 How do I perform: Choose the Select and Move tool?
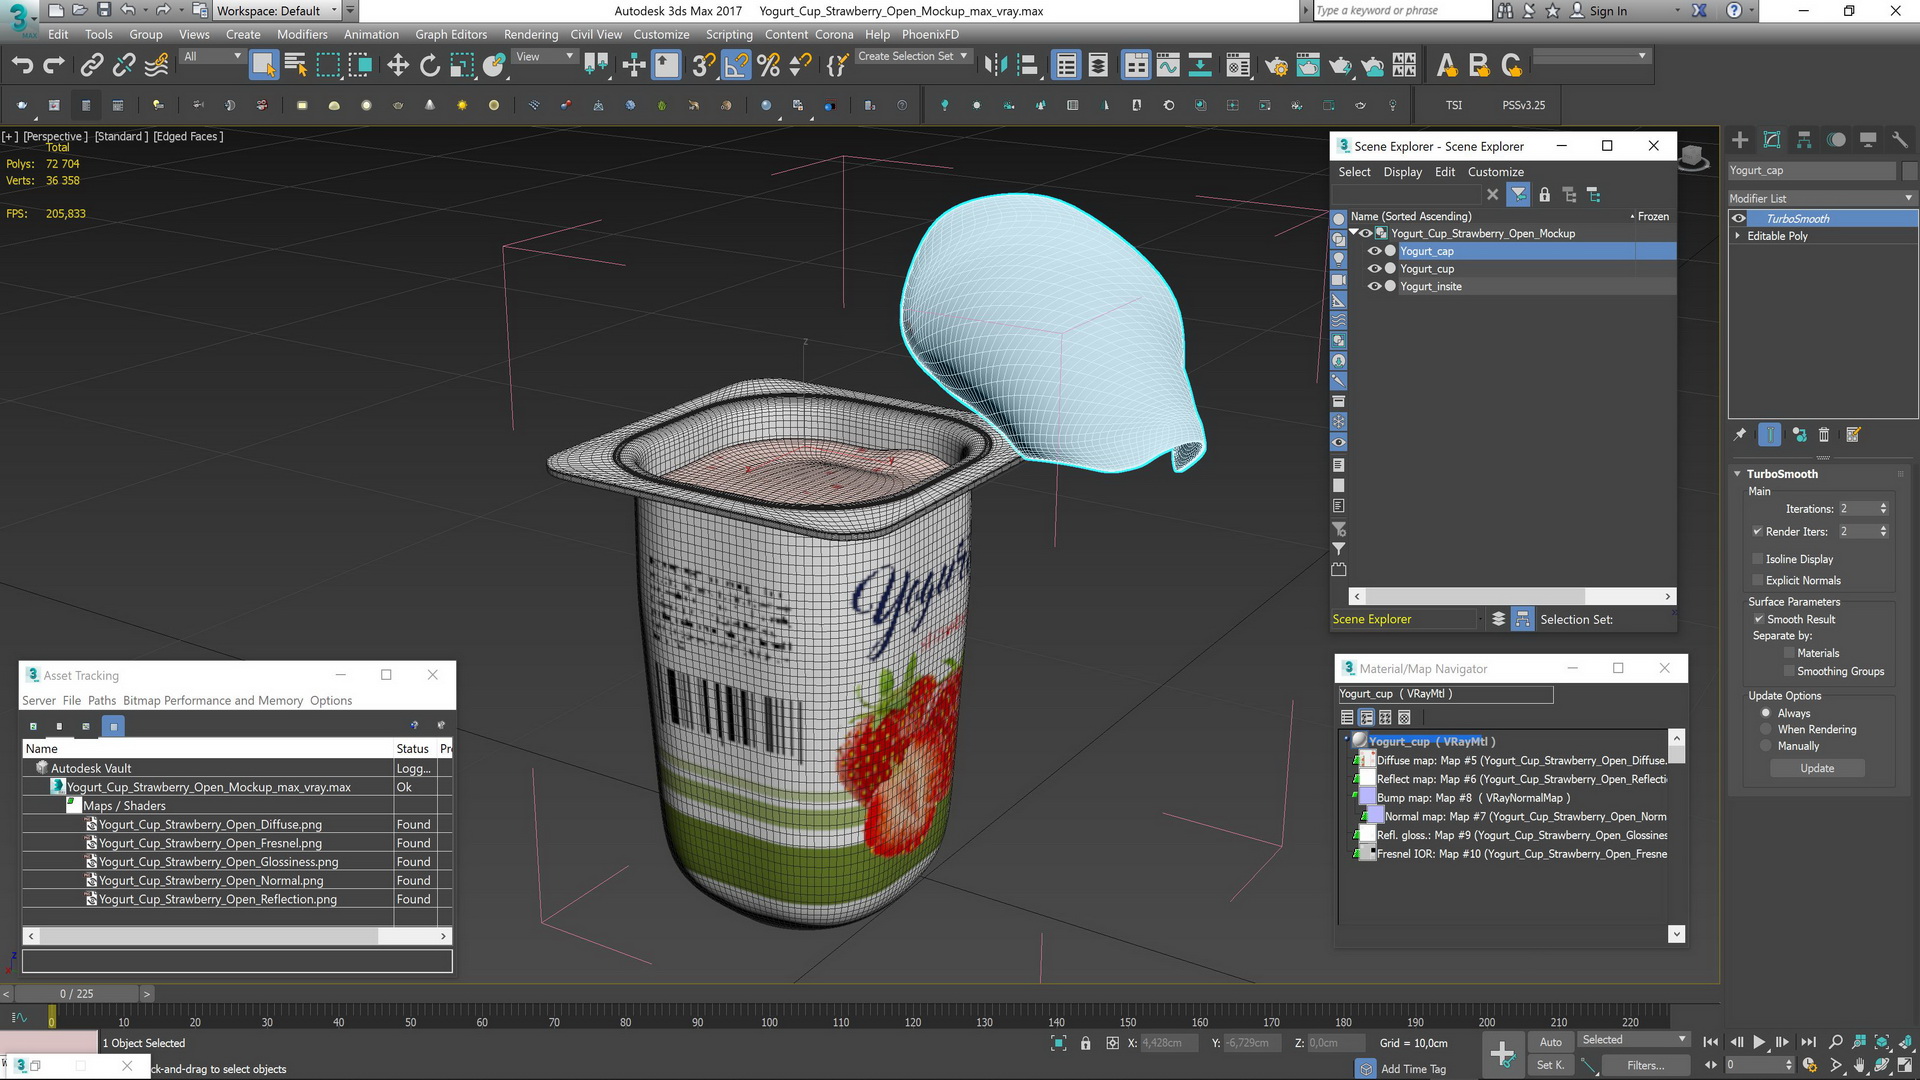(x=398, y=66)
